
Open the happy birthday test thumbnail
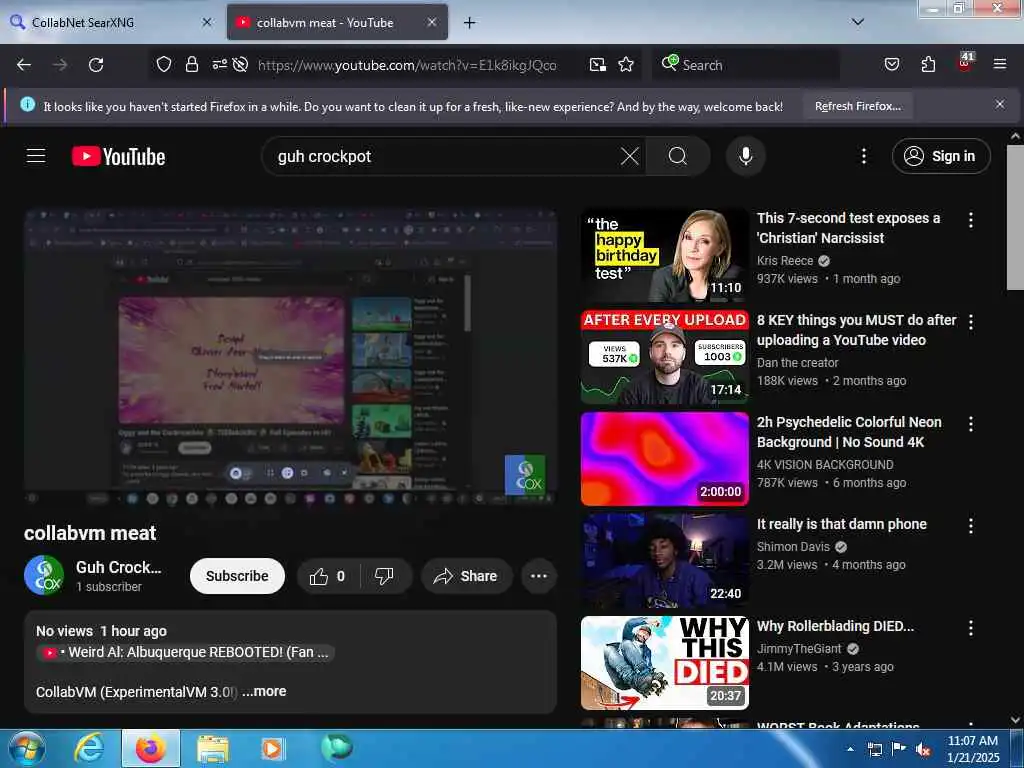coord(665,255)
